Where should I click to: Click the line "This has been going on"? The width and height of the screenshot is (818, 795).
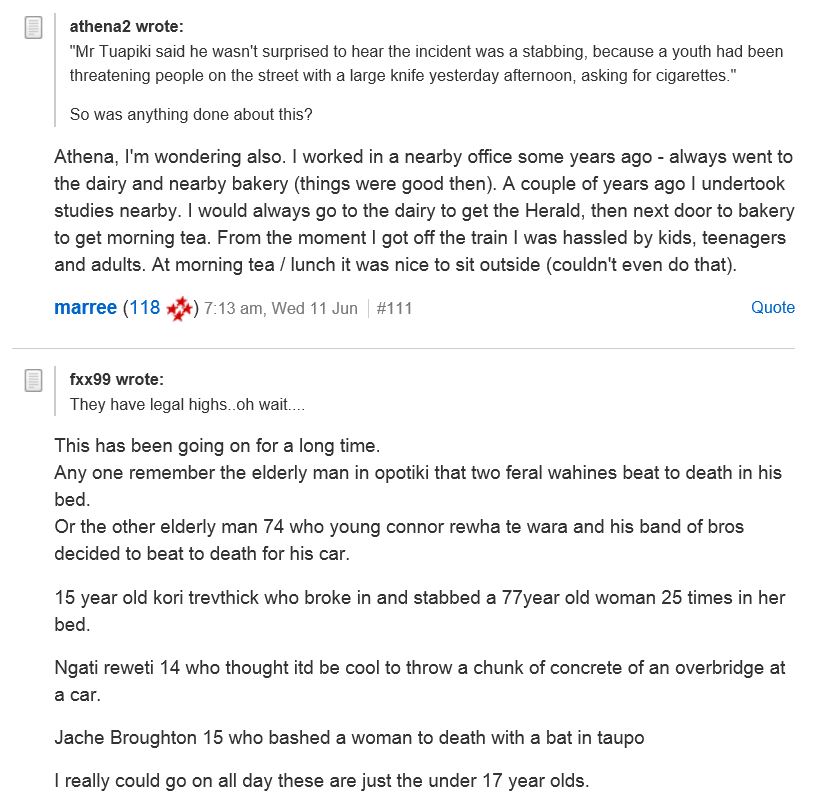(217, 445)
